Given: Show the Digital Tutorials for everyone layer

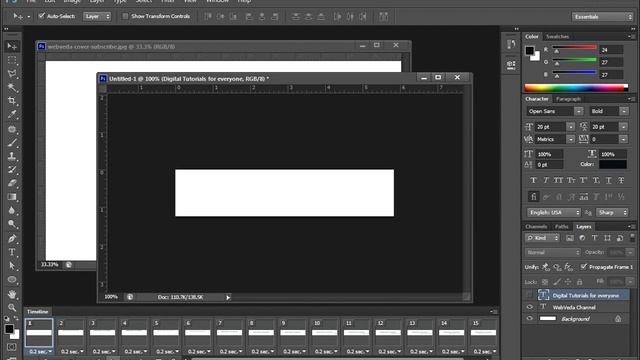Looking at the screenshot, I should (529, 295).
